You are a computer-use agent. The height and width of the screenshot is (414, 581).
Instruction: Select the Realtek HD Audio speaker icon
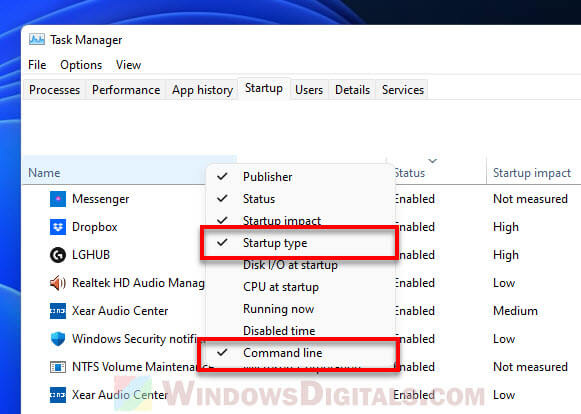point(58,283)
